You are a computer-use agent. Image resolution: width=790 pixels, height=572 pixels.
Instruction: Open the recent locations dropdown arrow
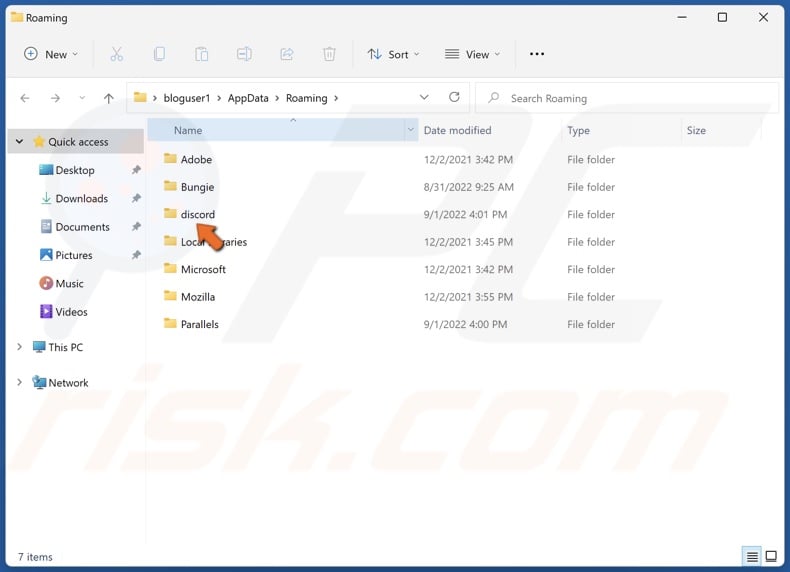point(82,98)
